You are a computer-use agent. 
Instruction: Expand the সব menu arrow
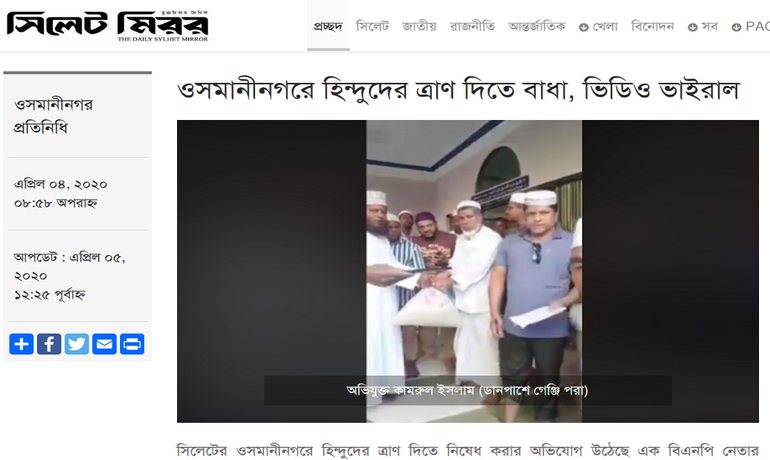point(692,27)
